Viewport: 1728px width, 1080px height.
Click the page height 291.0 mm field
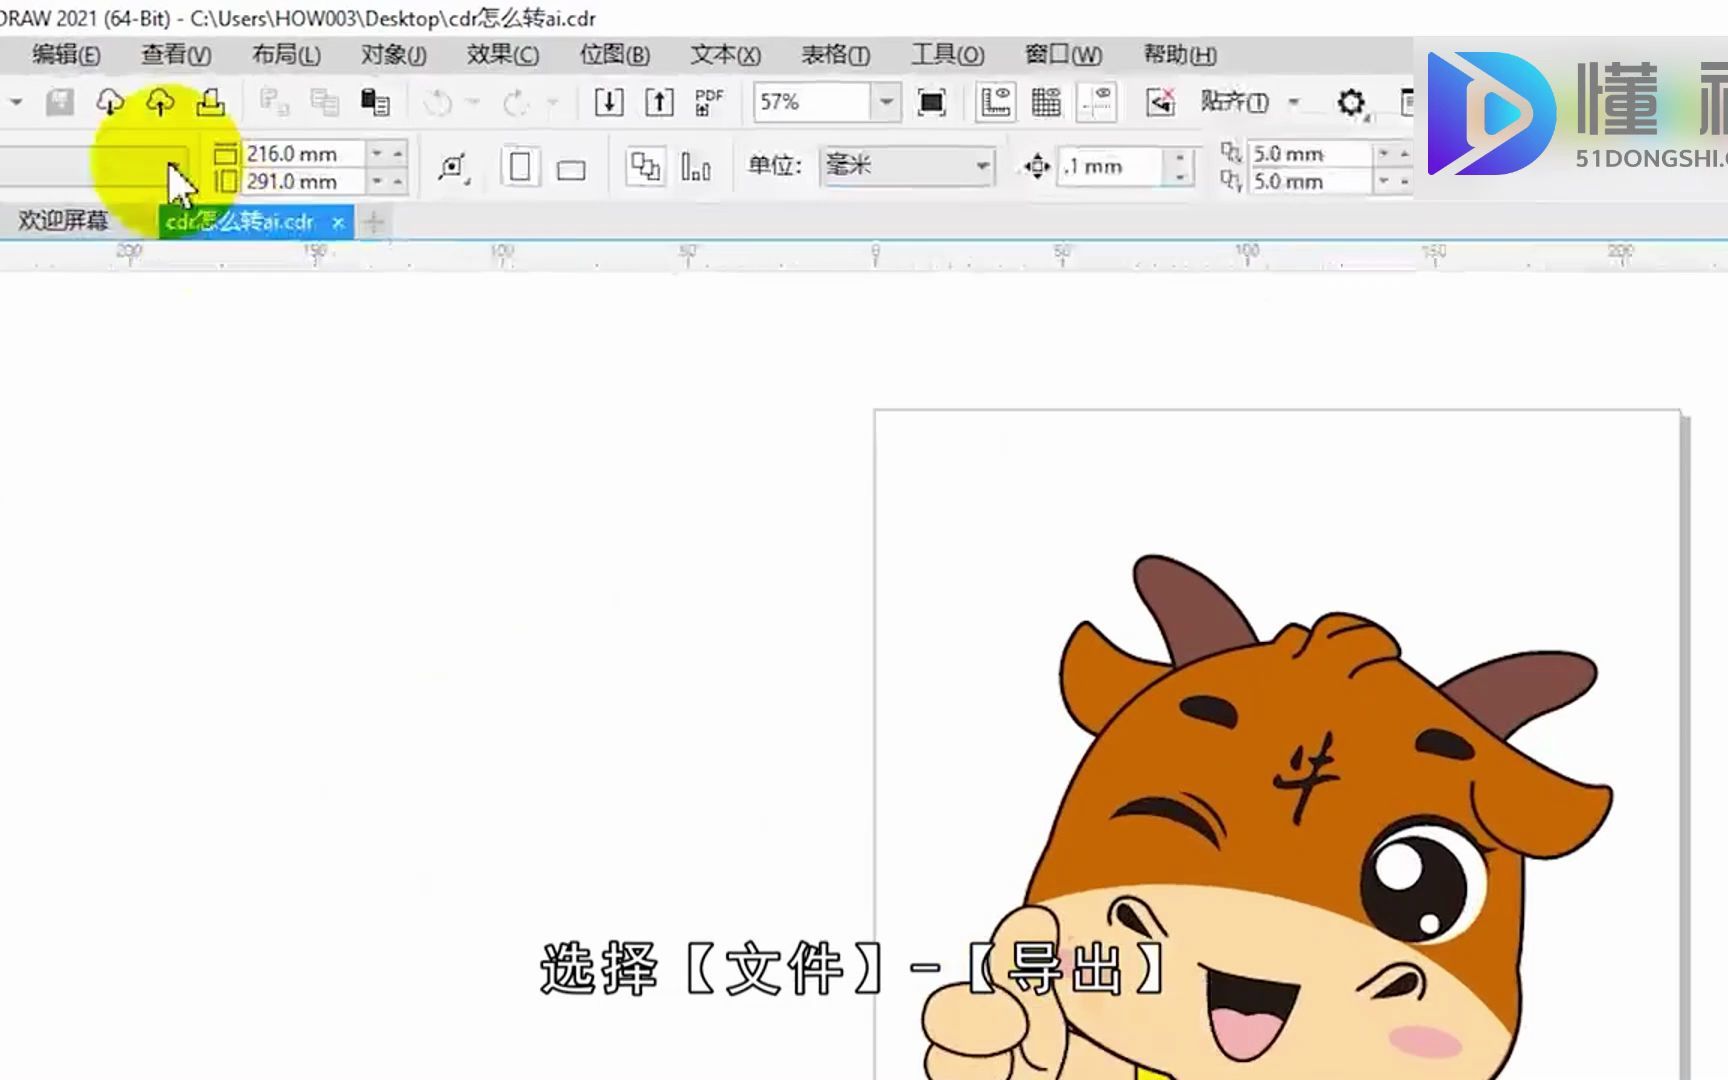coord(305,182)
